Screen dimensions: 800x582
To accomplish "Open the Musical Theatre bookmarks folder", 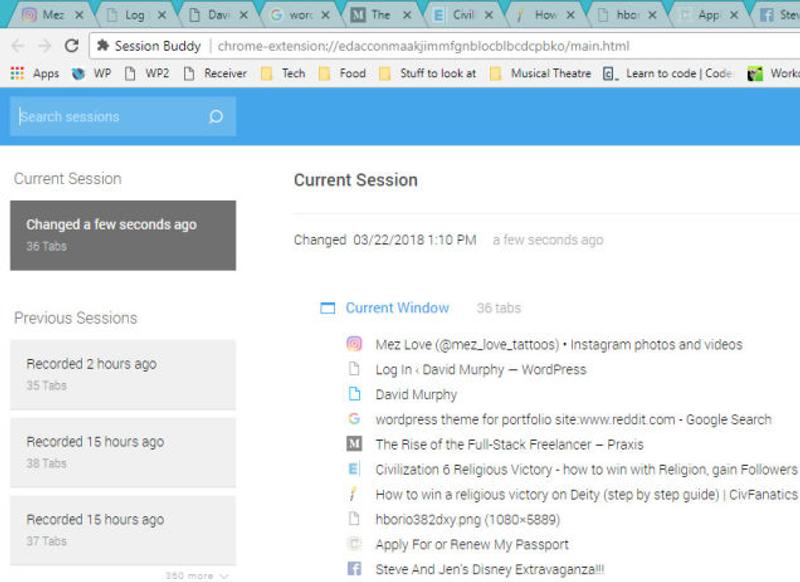I will (x=540, y=73).
